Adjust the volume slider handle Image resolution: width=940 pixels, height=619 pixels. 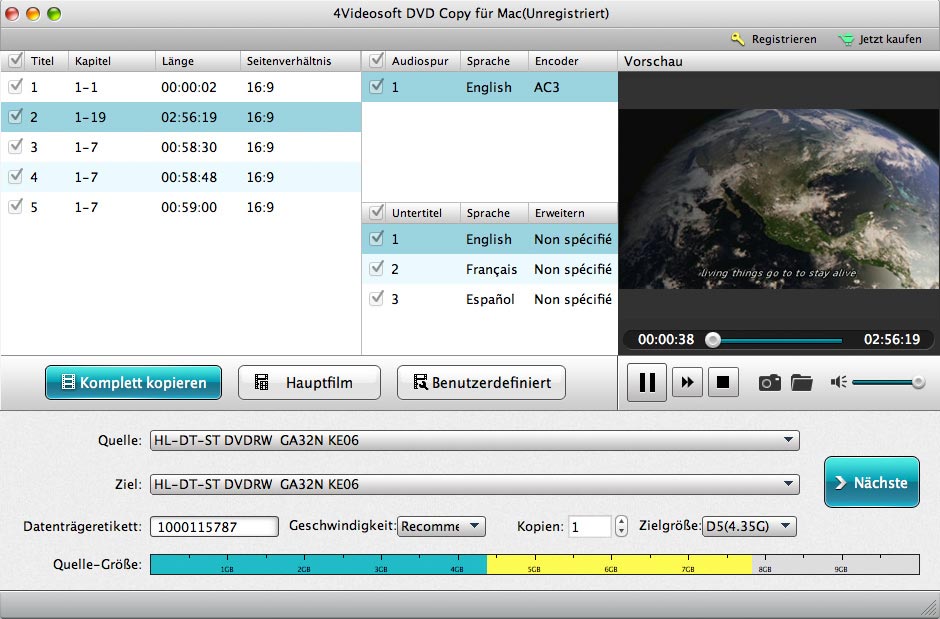[x=918, y=382]
